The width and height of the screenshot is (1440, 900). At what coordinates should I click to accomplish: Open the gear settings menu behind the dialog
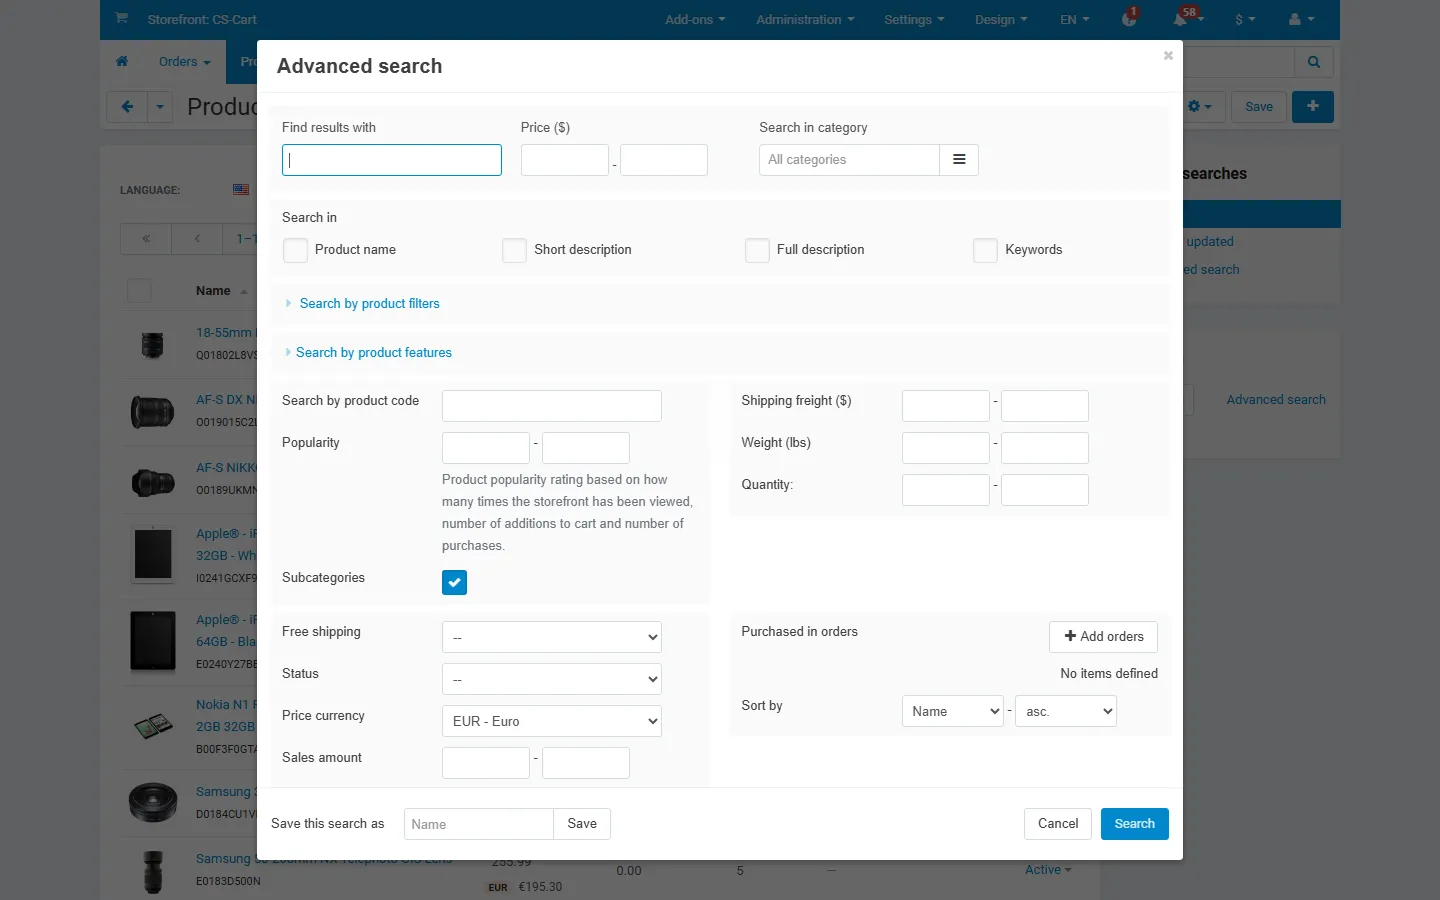click(x=1199, y=107)
